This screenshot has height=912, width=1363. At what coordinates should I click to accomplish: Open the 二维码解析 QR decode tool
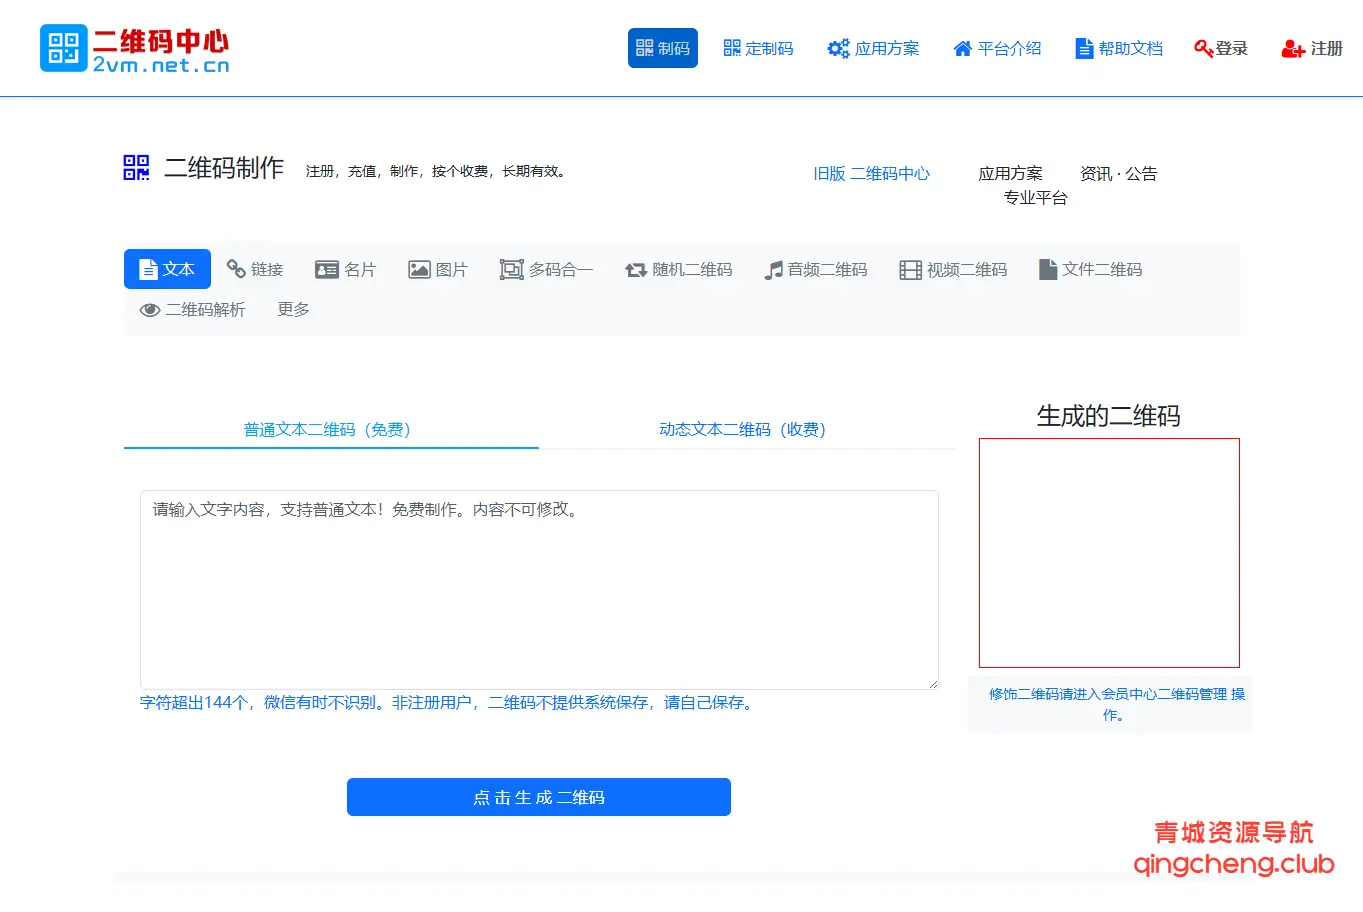(192, 309)
